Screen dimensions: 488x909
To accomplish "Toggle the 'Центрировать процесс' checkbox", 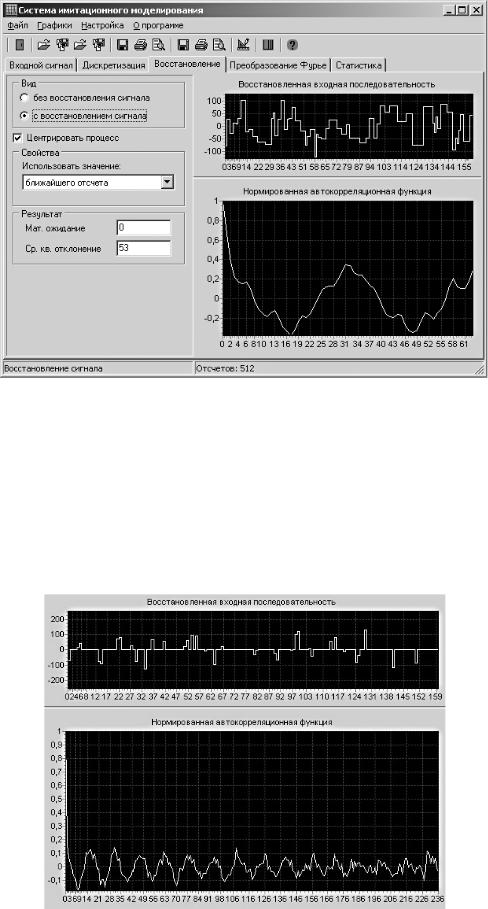I will point(17,138).
